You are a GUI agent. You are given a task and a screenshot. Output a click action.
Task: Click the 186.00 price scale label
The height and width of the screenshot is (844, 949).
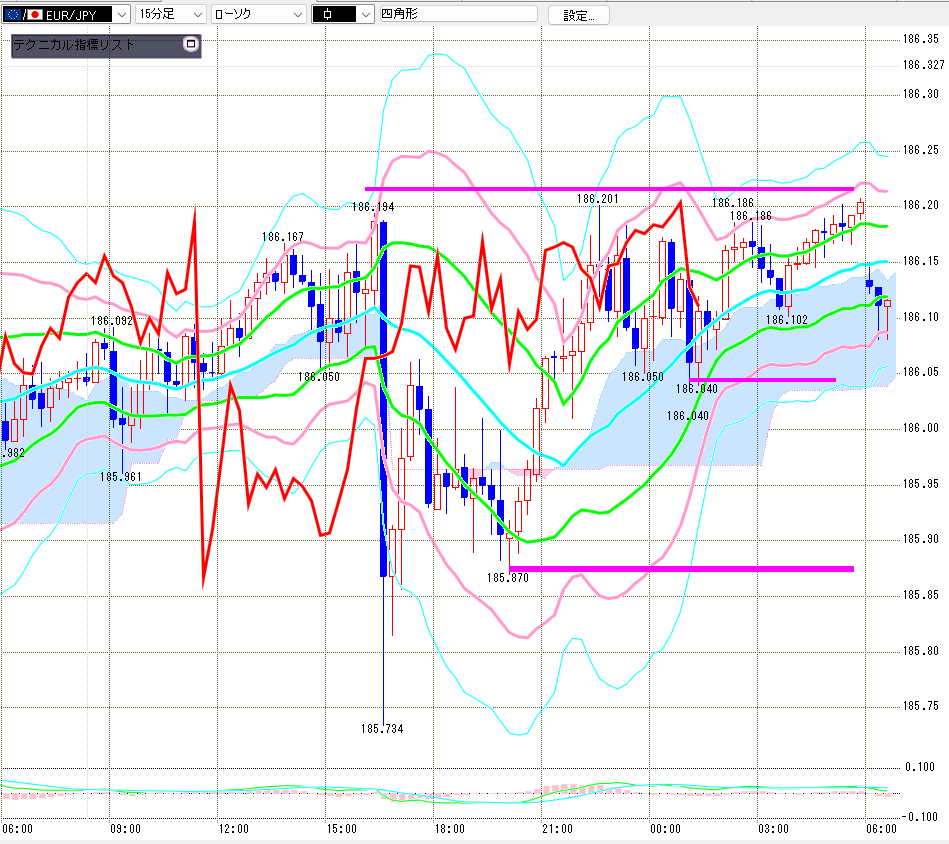click(x=921, y=428)
